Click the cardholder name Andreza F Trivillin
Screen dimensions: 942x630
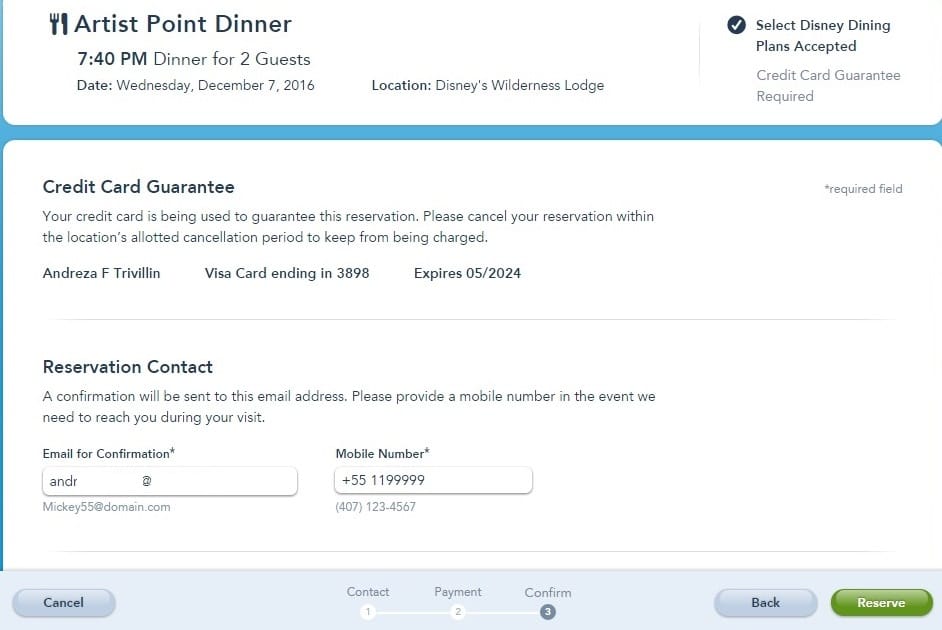pos(101,273)
